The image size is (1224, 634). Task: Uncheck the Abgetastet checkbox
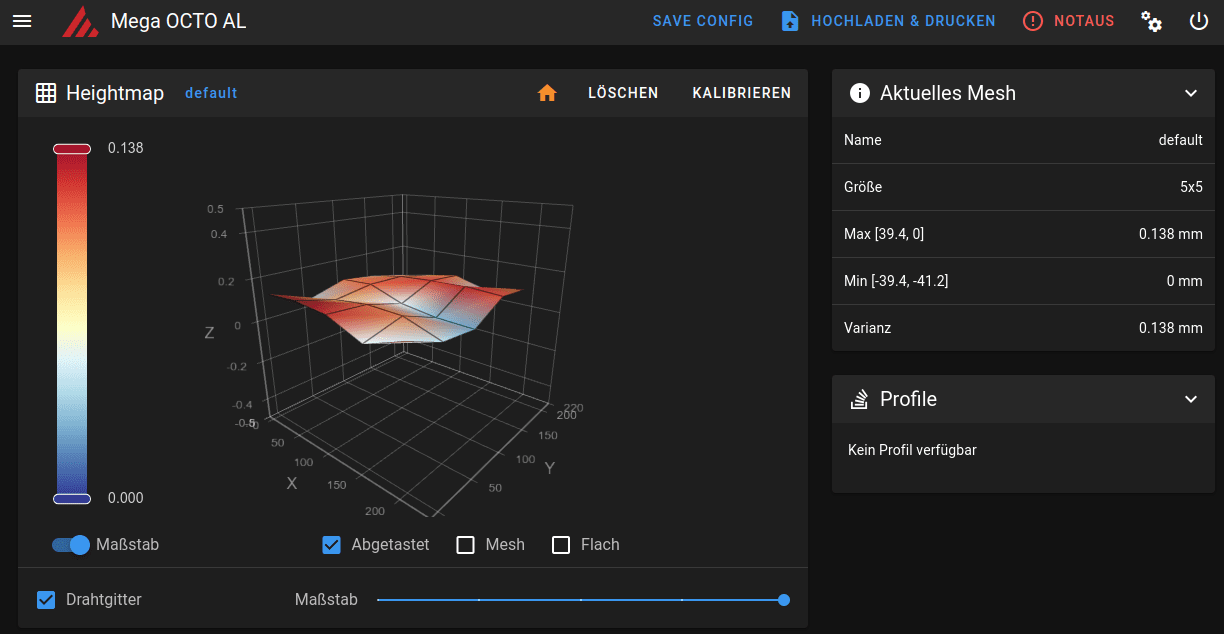tap(332, 545)
